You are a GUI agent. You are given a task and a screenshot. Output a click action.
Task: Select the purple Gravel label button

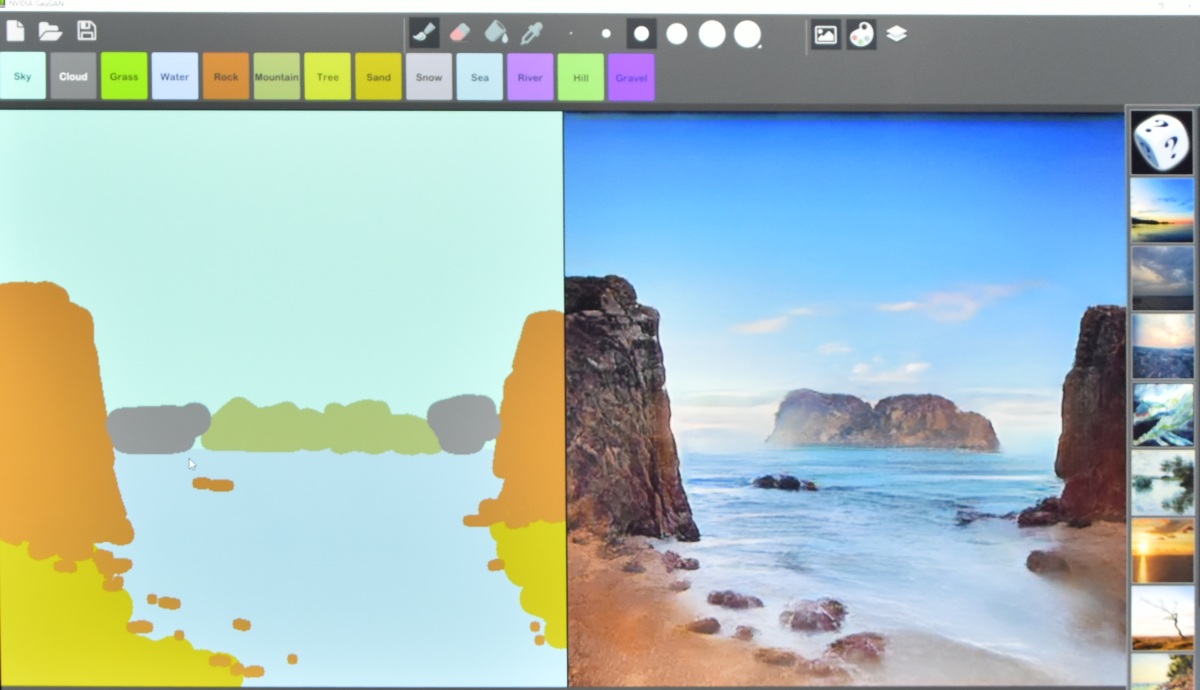[631, 78]
